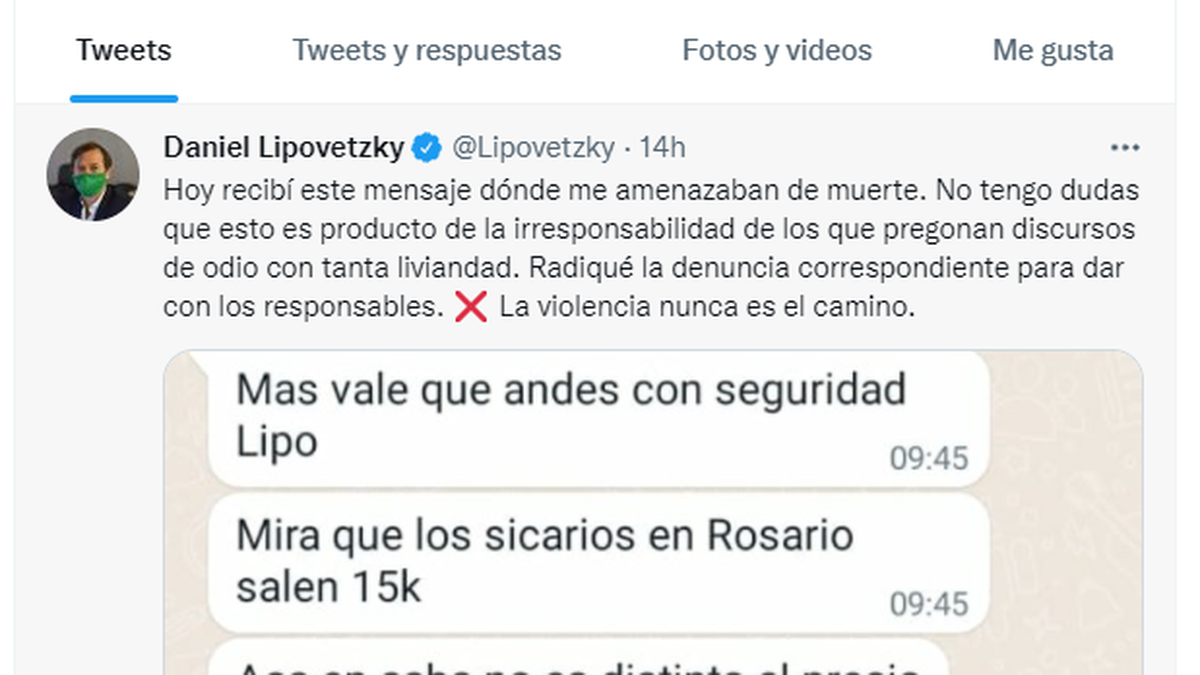Click the 14h tweet timestamp
1200x675 pixels.
coord(663,148)
